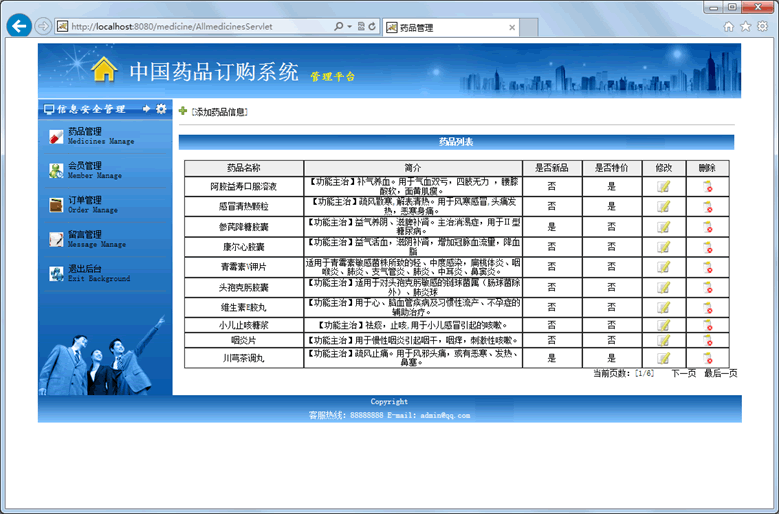Open browser Tools gear menu
This screenshot has width=779, height=514.
(x=762, y=26)
